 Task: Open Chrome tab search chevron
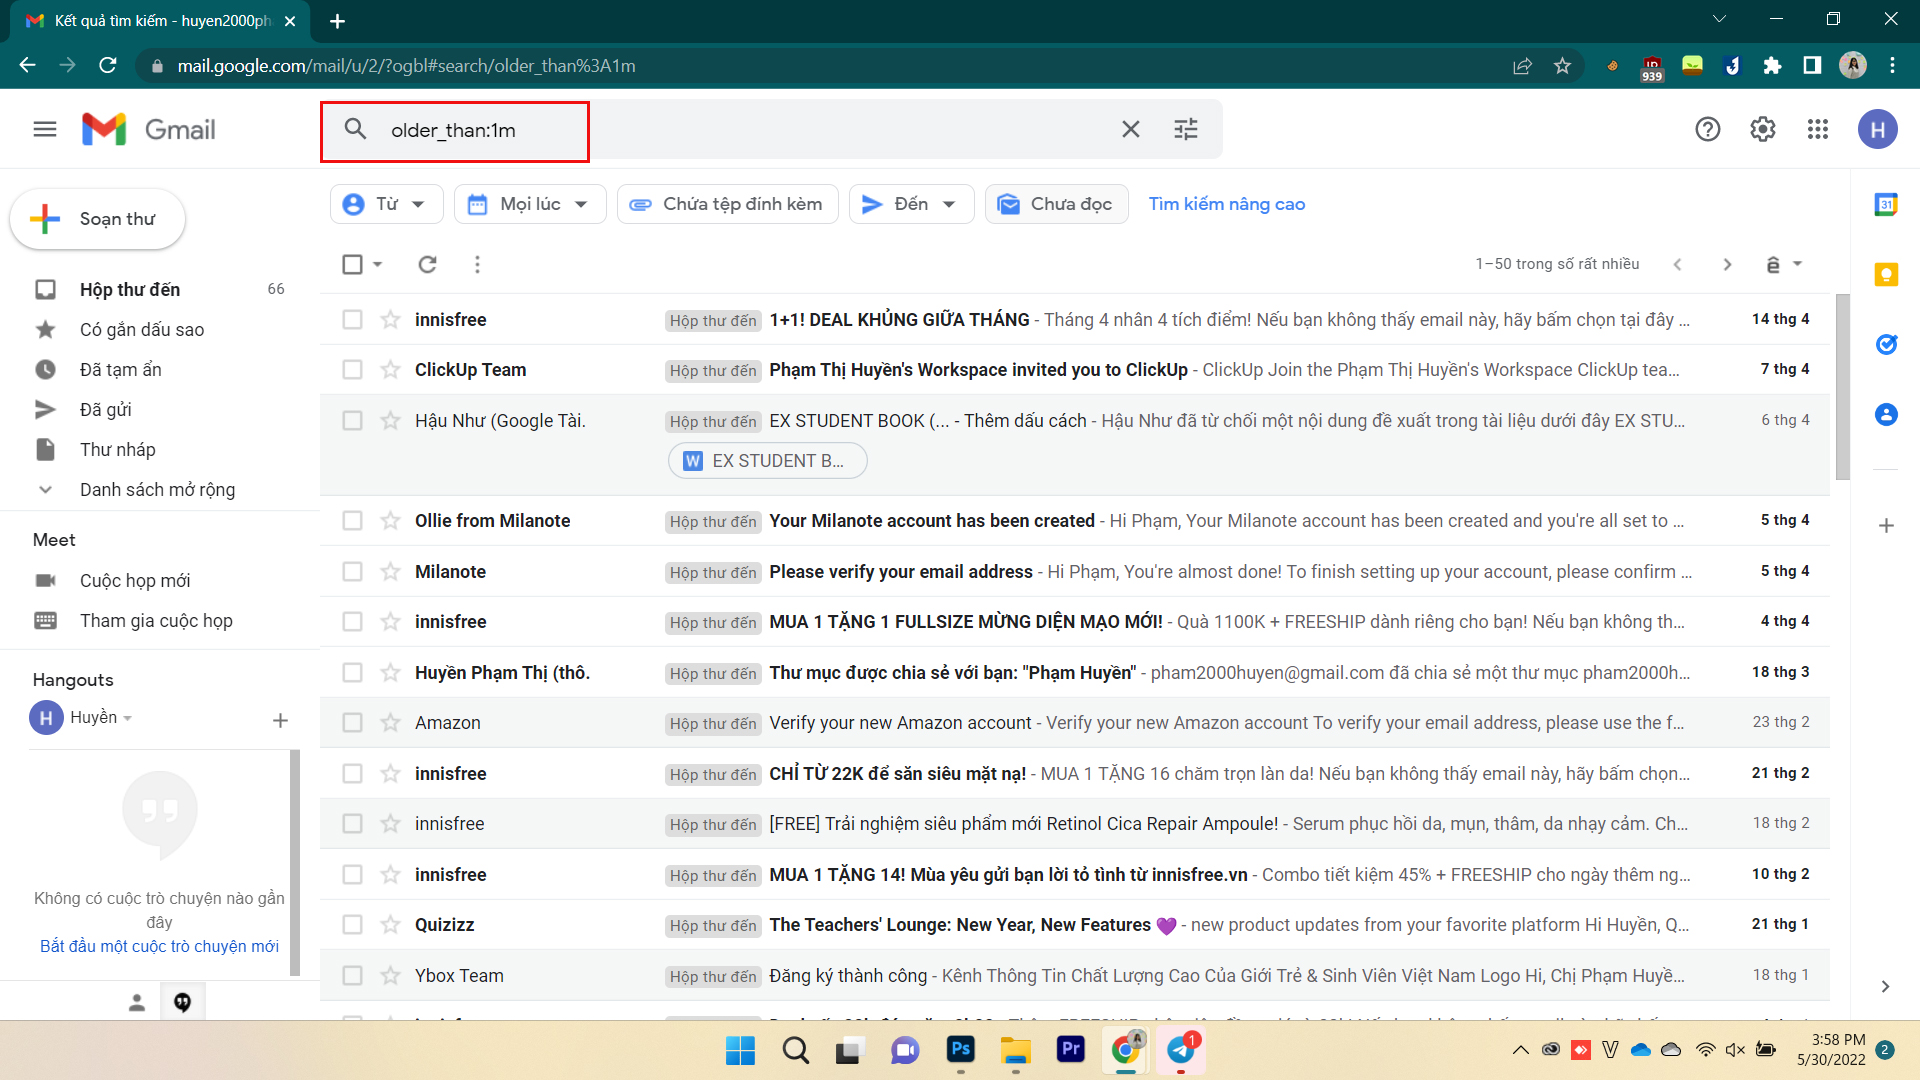point(1719,19)
